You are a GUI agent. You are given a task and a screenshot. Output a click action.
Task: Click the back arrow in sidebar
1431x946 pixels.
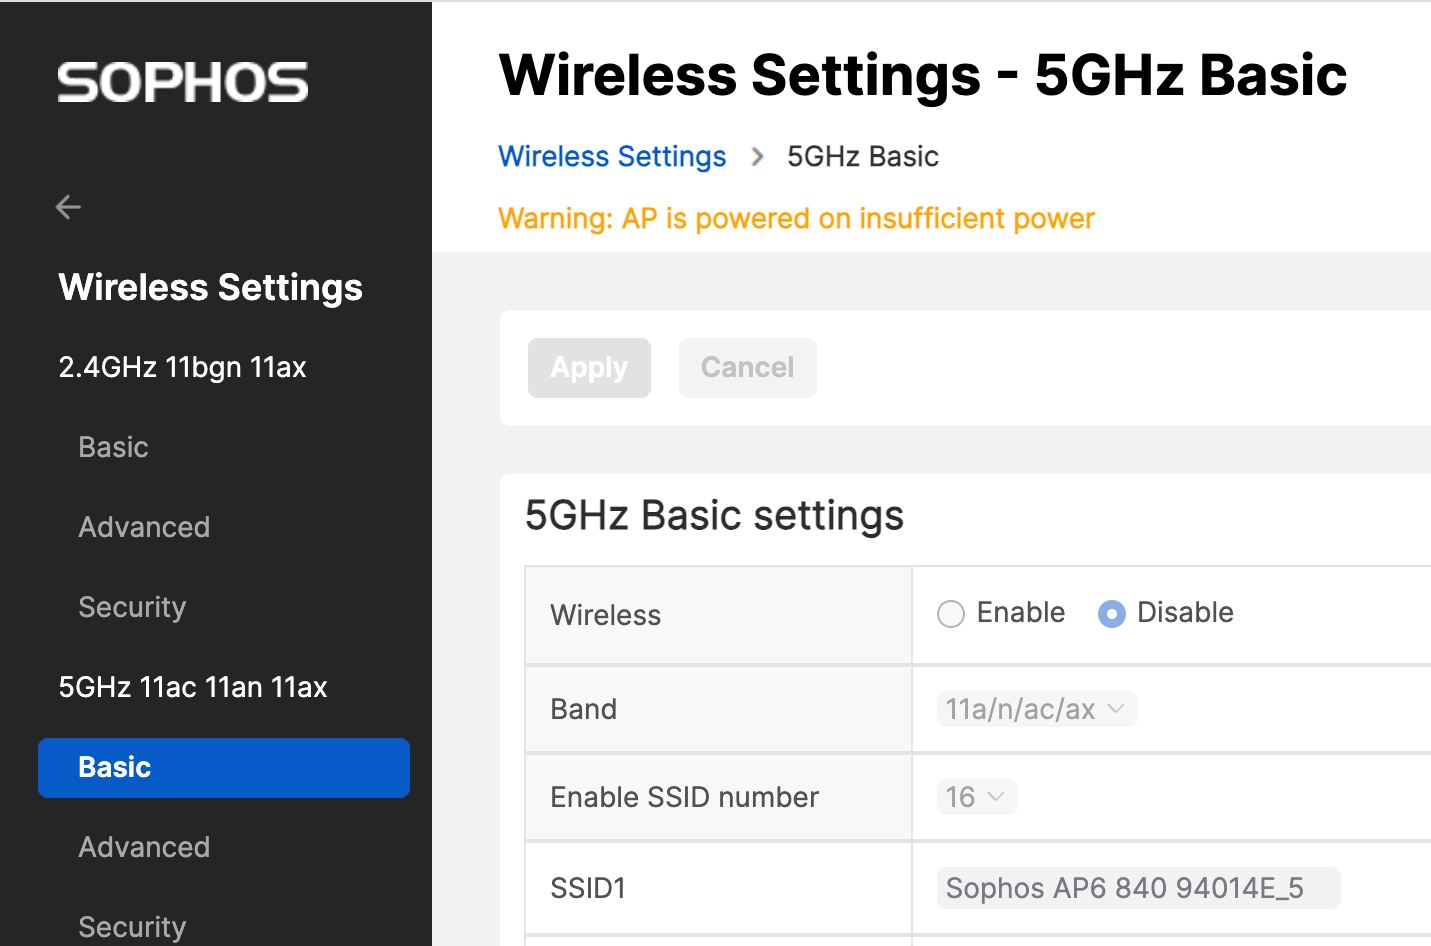[68, 207]
